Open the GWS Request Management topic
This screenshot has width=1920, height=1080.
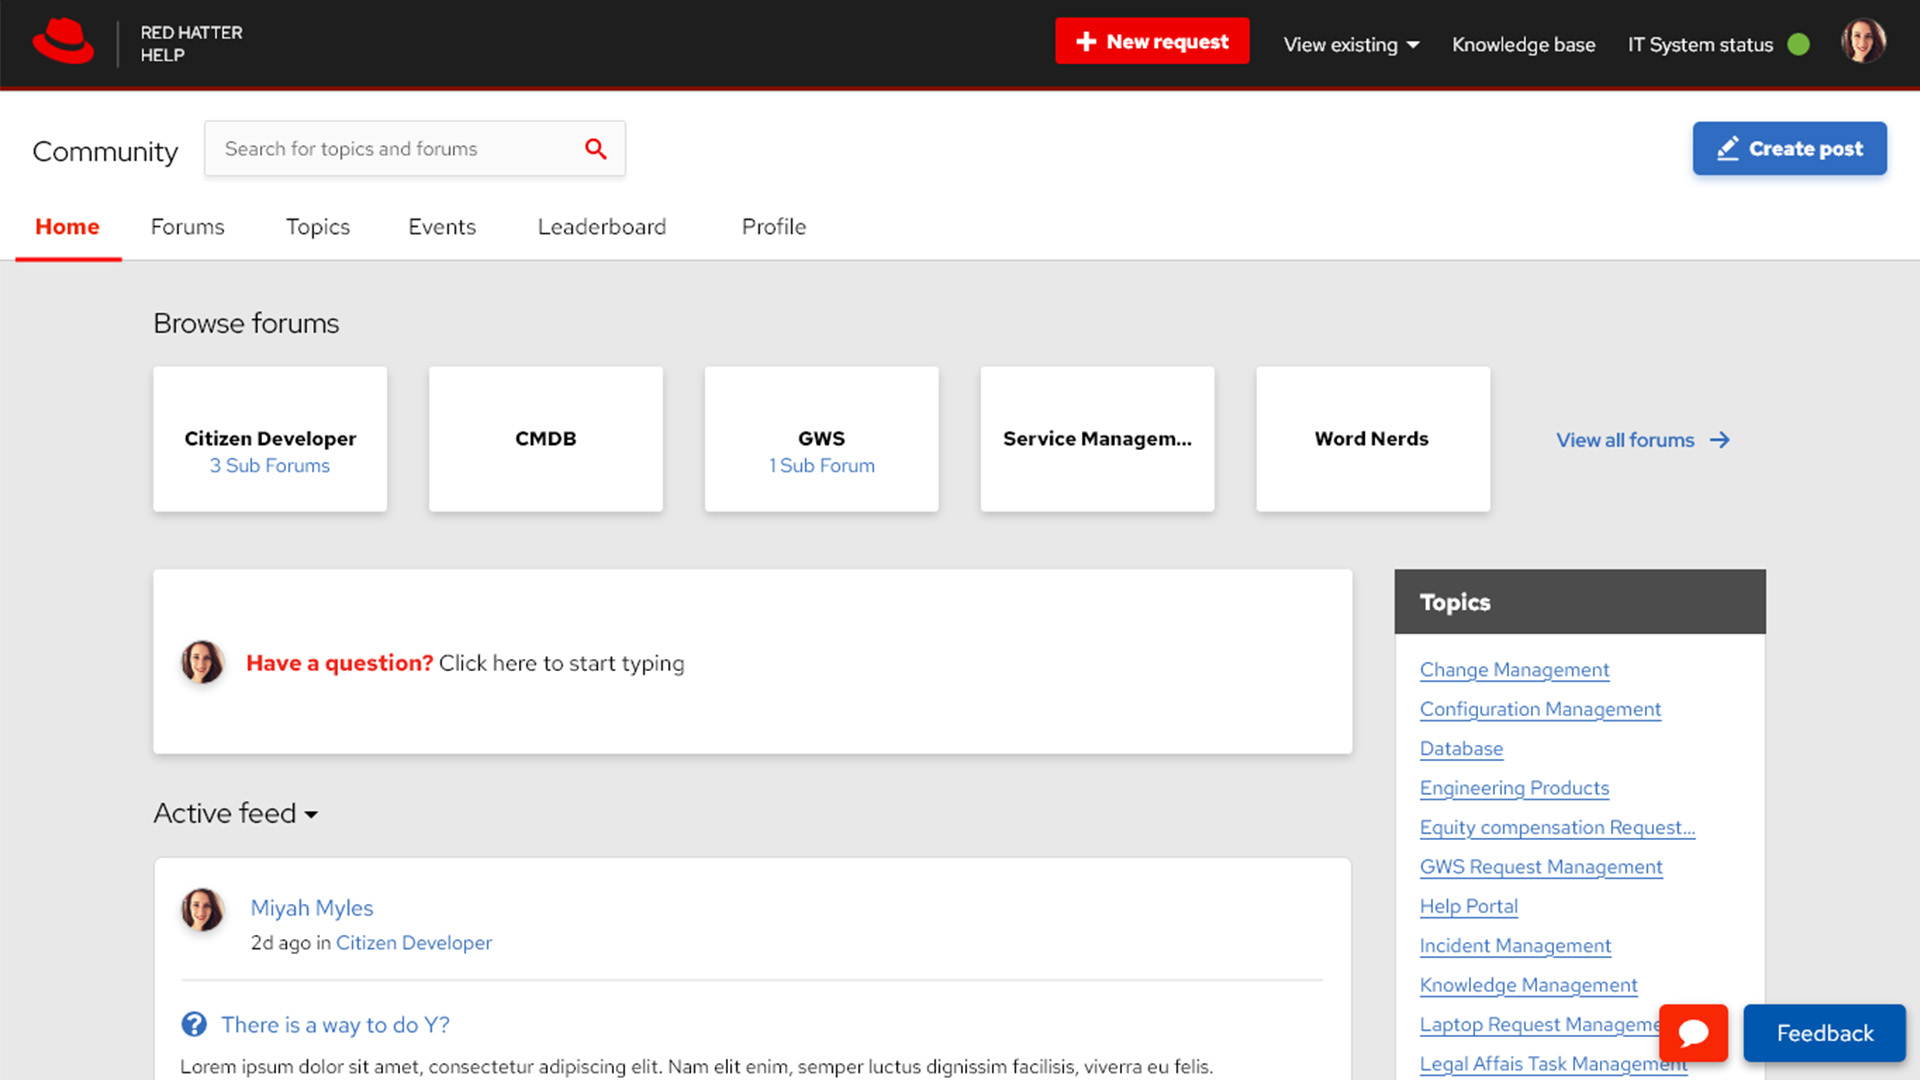point(1541,867)
